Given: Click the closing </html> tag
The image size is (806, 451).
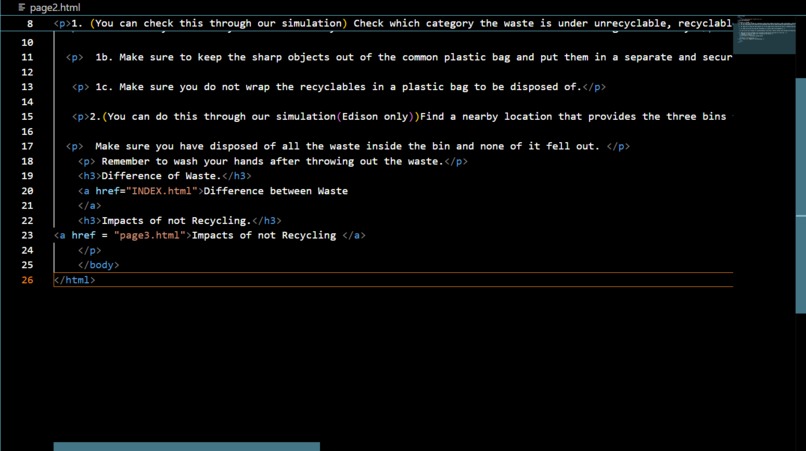Looking at the screenshot, I should [x=75, y=280].
